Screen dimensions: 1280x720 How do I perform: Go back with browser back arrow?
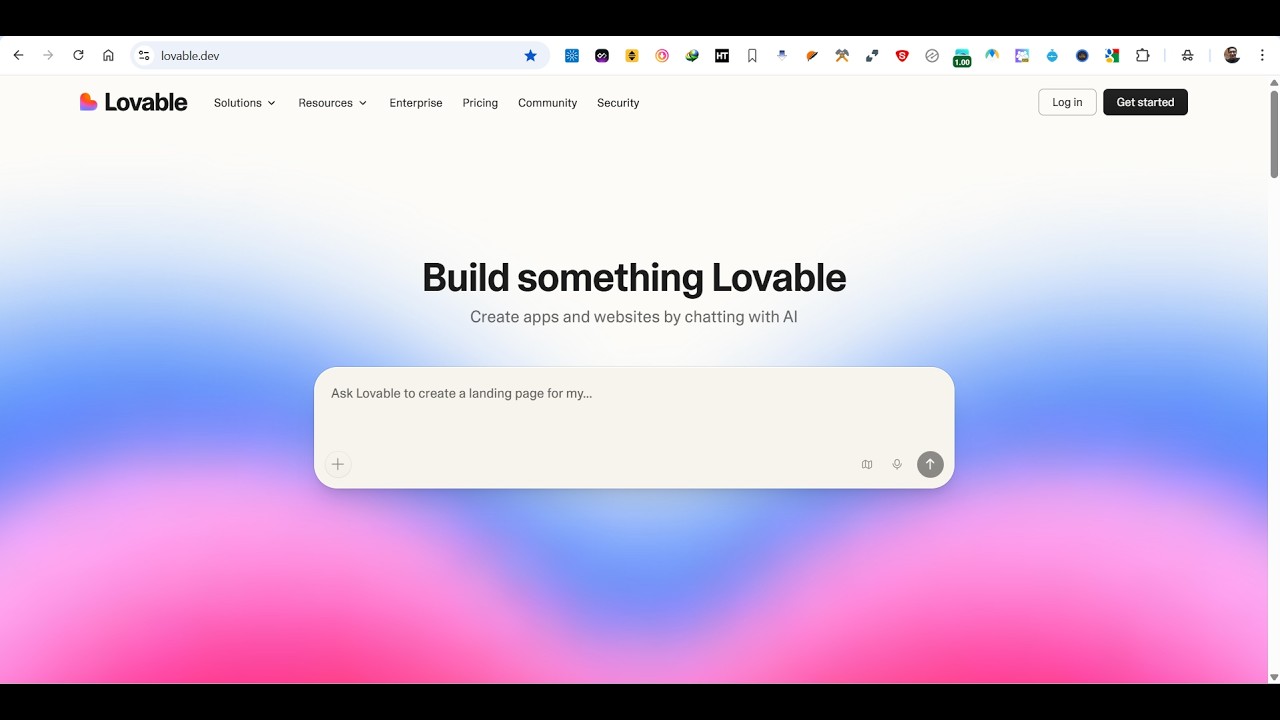pos(18,56)
